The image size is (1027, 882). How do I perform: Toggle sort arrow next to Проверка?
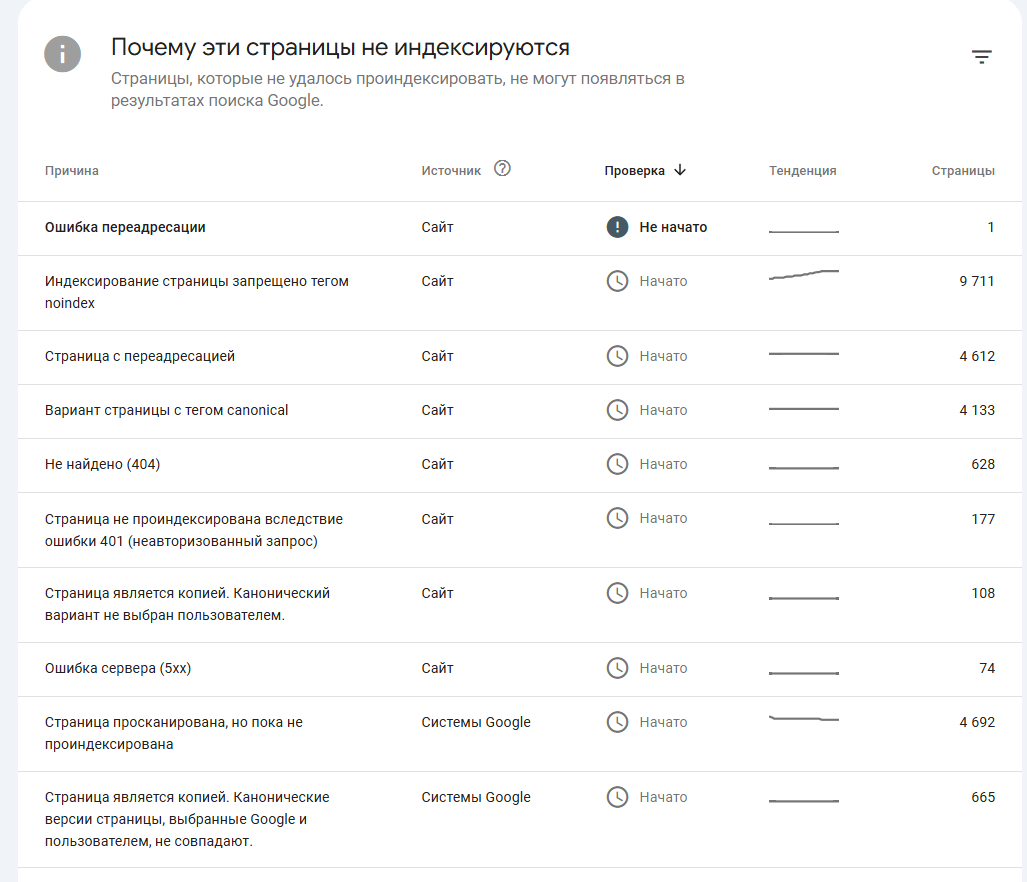pyautogui.click(x=681, y=170)
